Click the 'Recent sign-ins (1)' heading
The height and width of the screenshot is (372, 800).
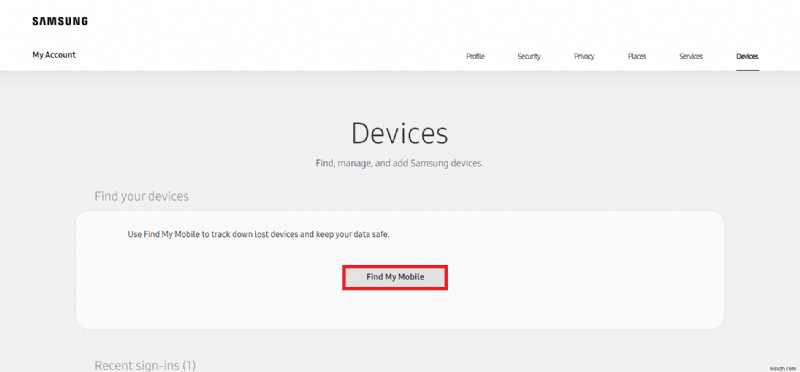[145, 365]
